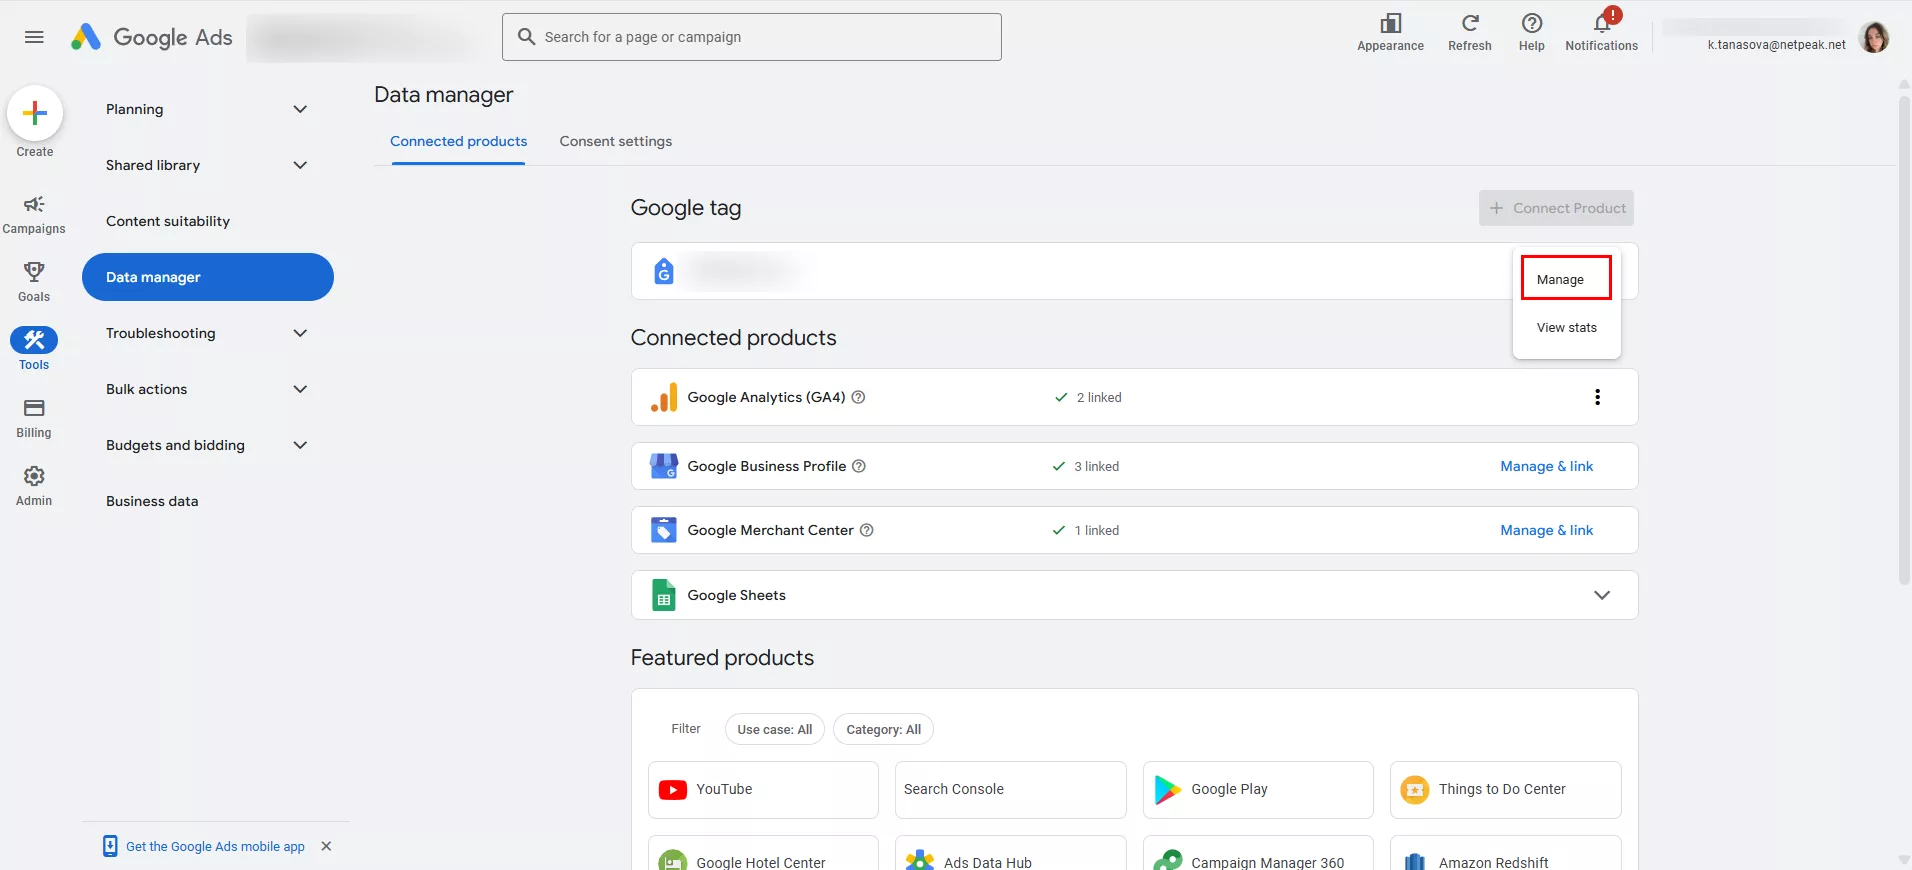The height and width of the screenshot is (870, 1912).
Task: Switch to Connected products tab
Action: coord(458,141)
